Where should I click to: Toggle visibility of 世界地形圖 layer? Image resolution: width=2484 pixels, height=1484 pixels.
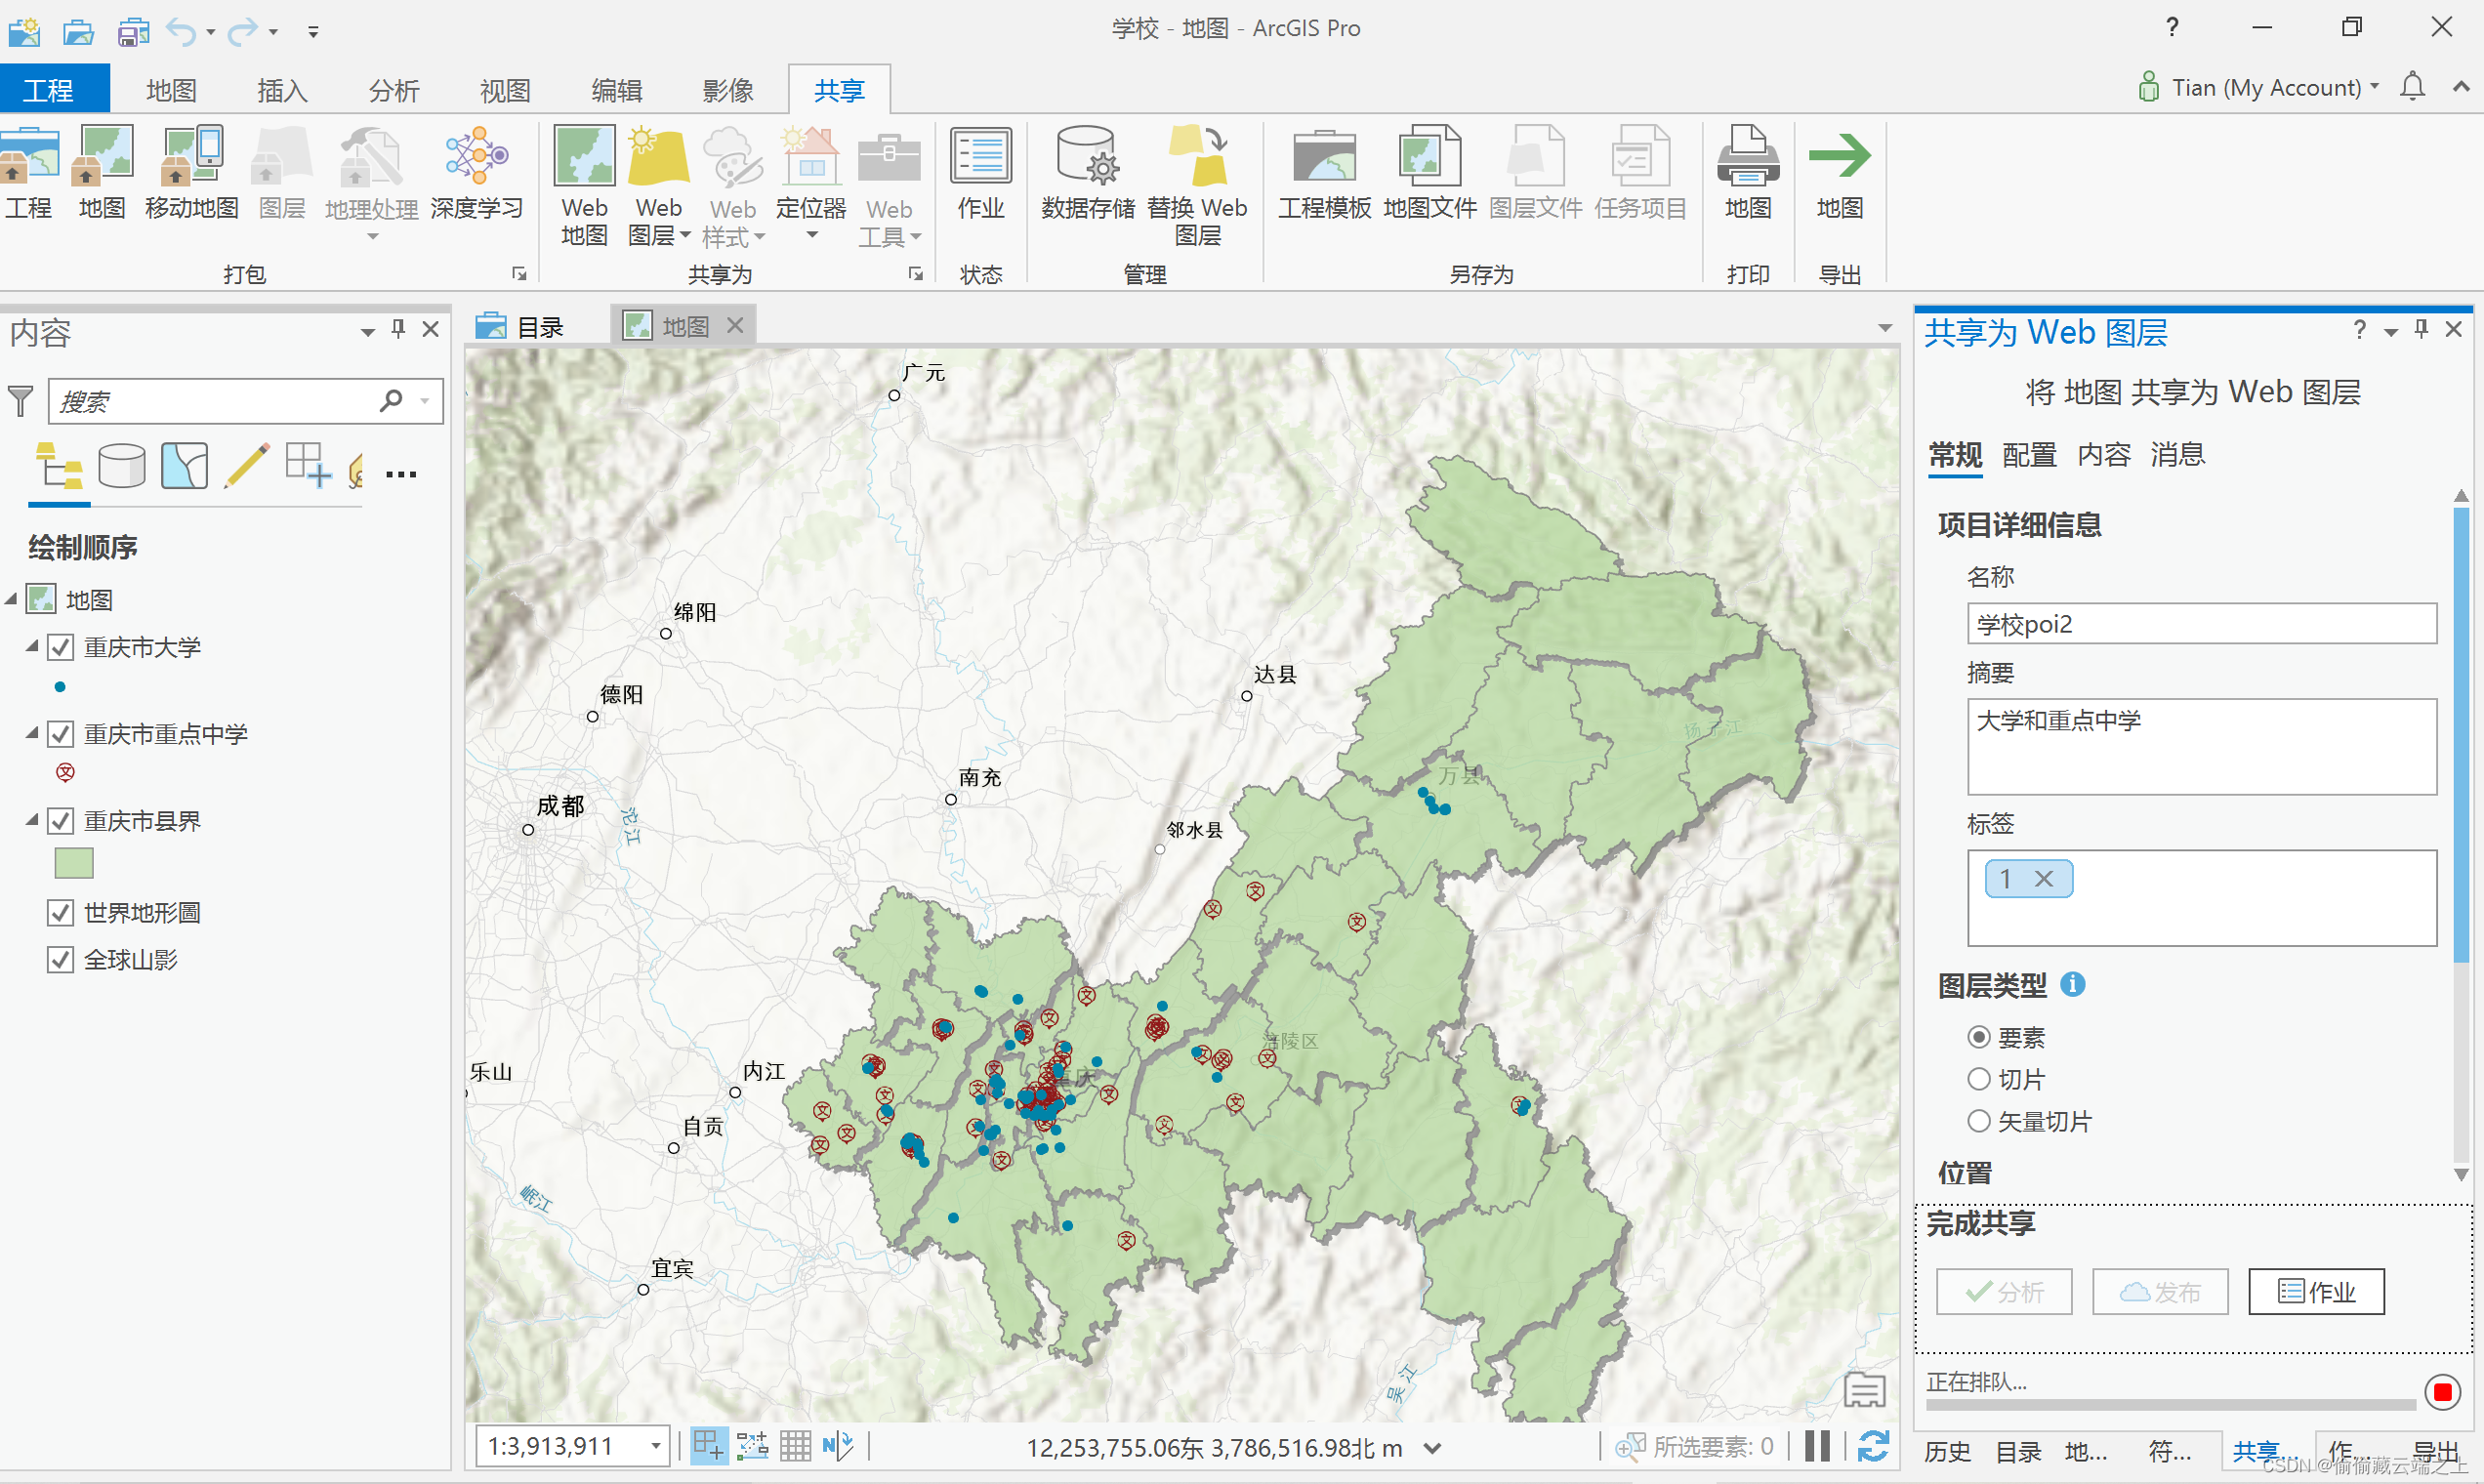61,912
